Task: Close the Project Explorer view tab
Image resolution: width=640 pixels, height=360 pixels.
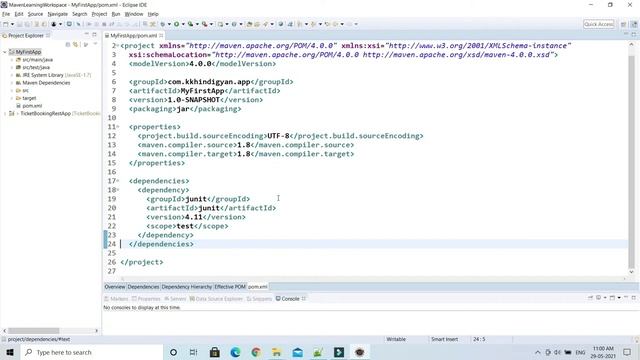Action: coord(48,36)
